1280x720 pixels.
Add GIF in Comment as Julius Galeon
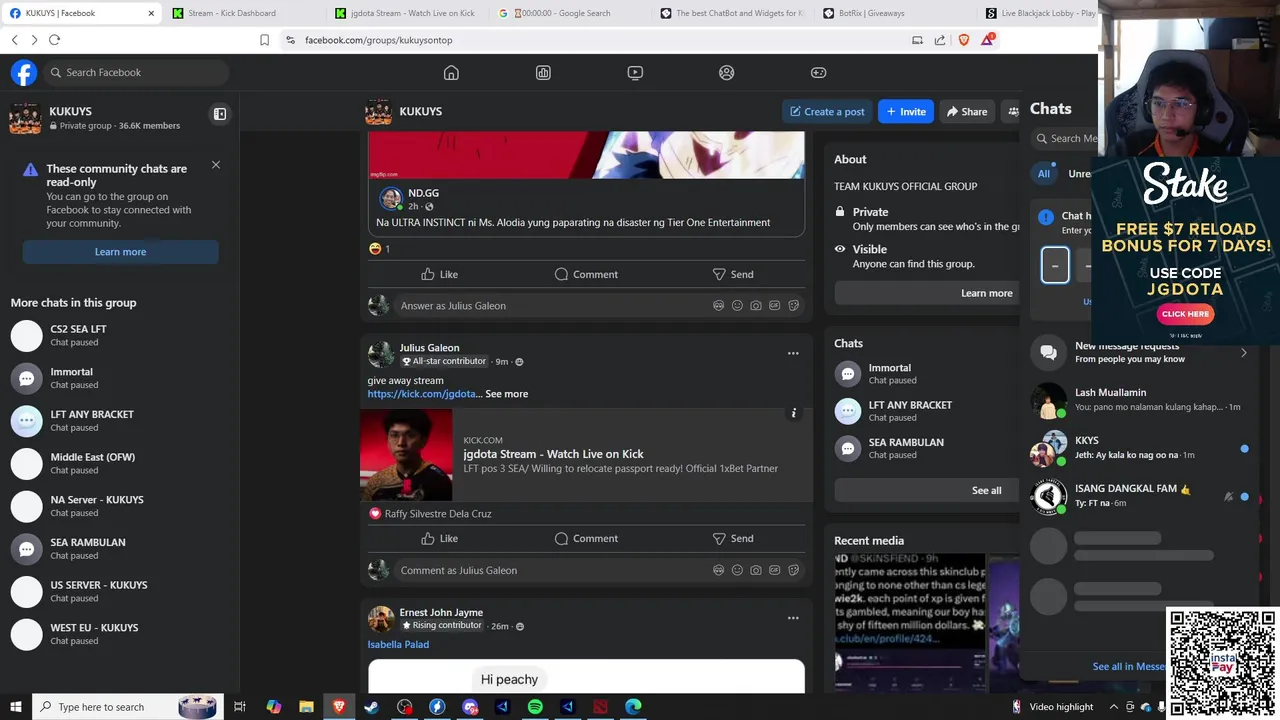point(774,570)
